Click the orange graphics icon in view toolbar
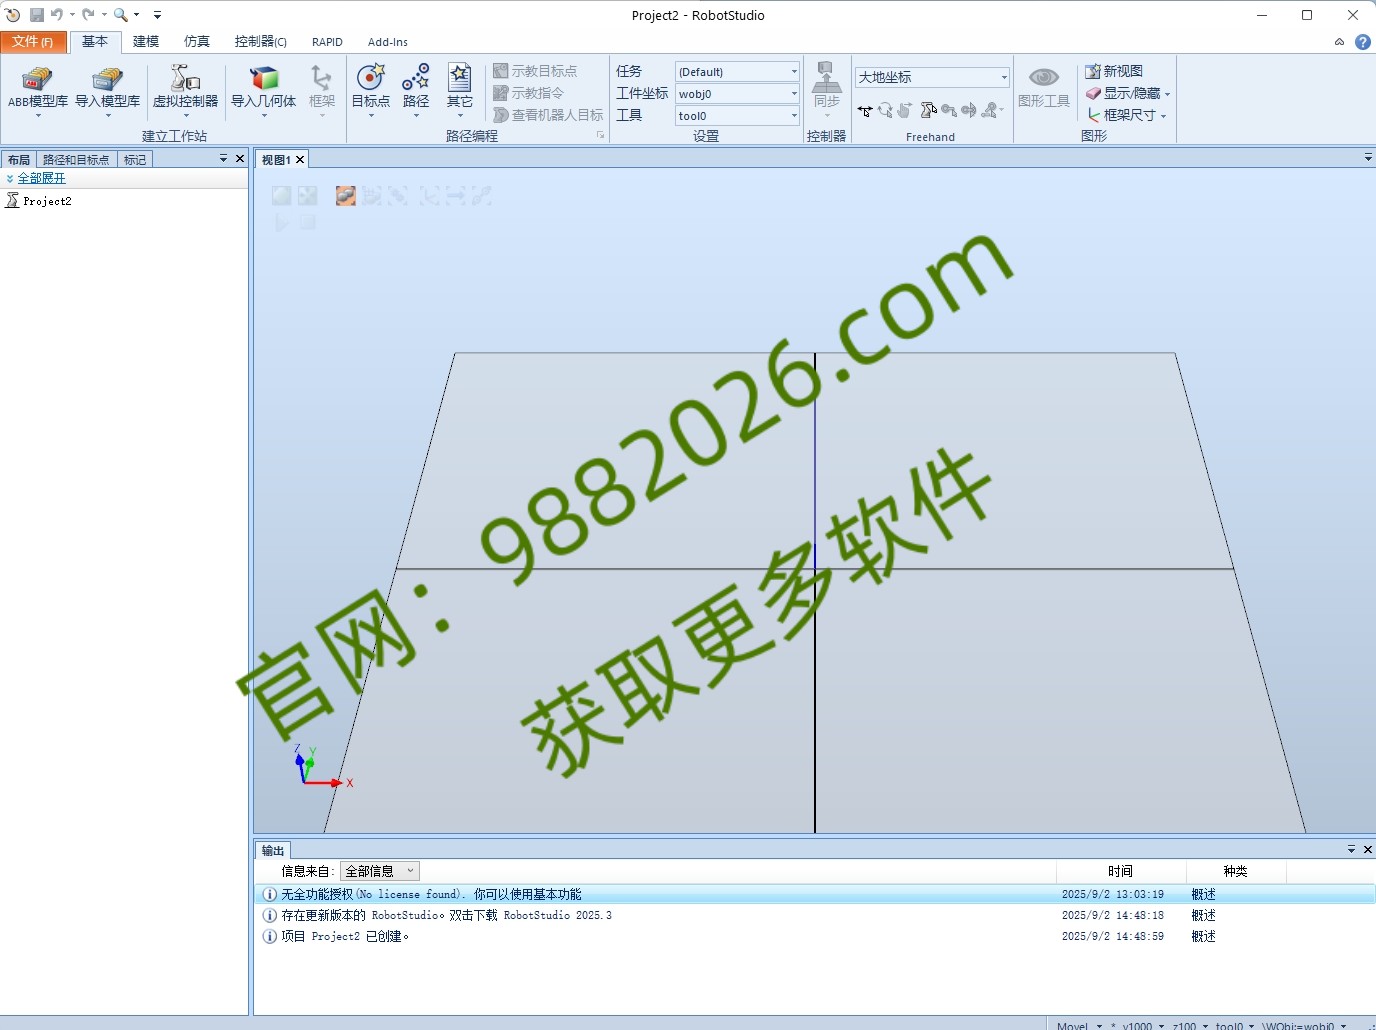Viewport: 1376px width, 1030px height. (x=345, y=196)
